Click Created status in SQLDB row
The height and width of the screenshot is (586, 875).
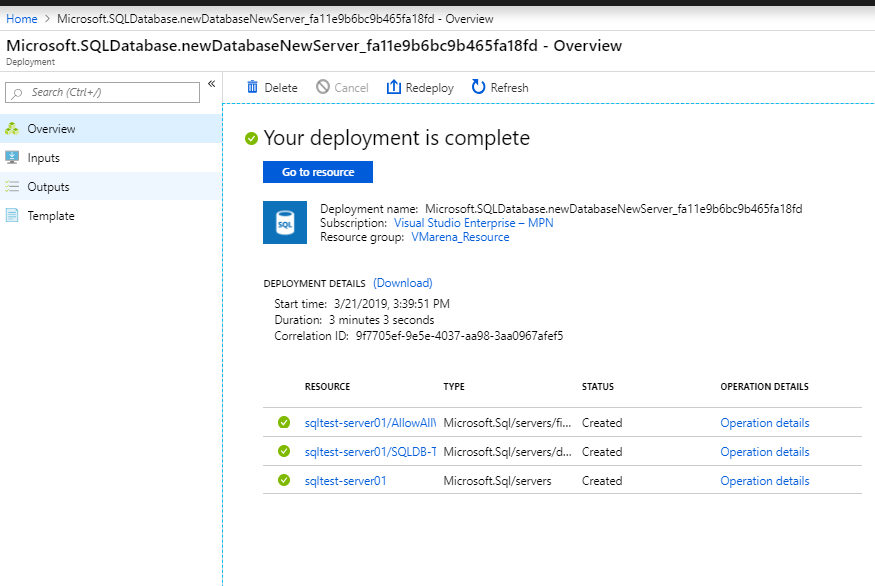pyautogui.click(x=602, y=452)
